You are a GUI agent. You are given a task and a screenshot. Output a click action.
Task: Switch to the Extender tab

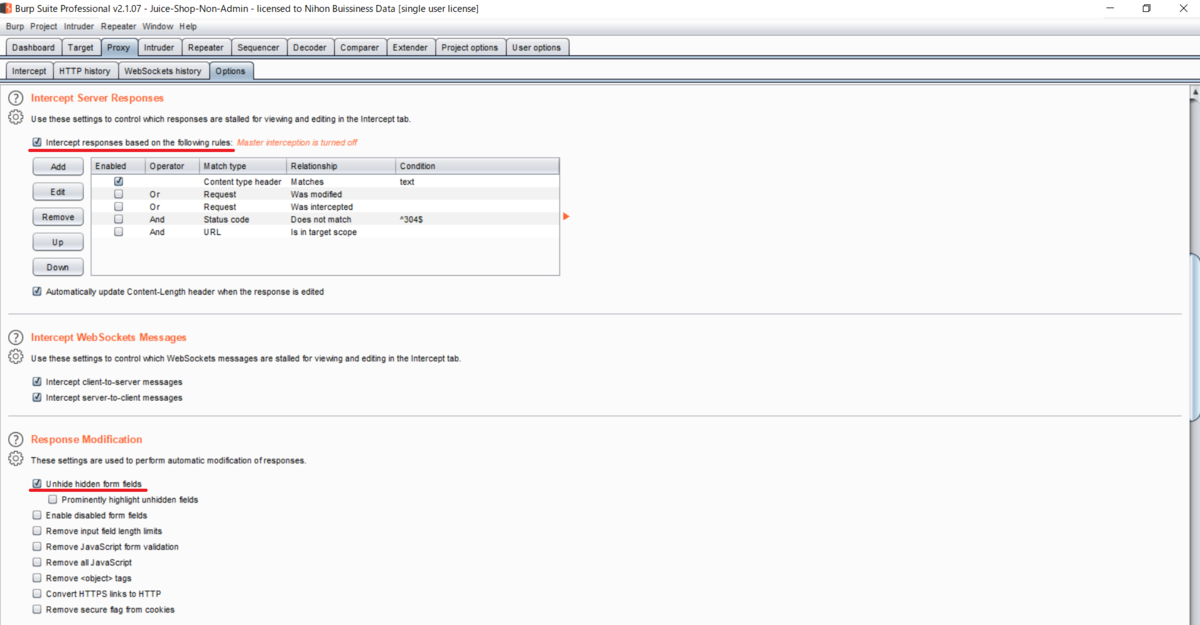click(x=410, y=47)
